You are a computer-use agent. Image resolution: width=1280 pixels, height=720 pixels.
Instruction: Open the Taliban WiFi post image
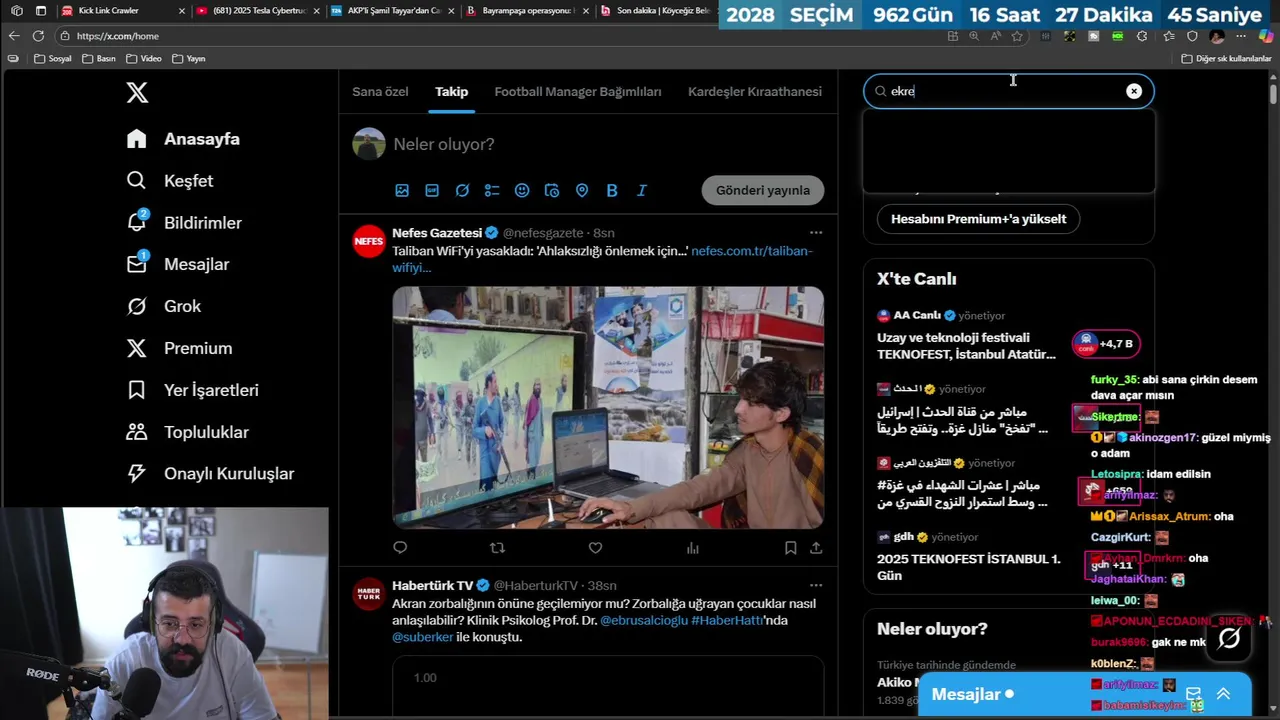tap(608, 407)
